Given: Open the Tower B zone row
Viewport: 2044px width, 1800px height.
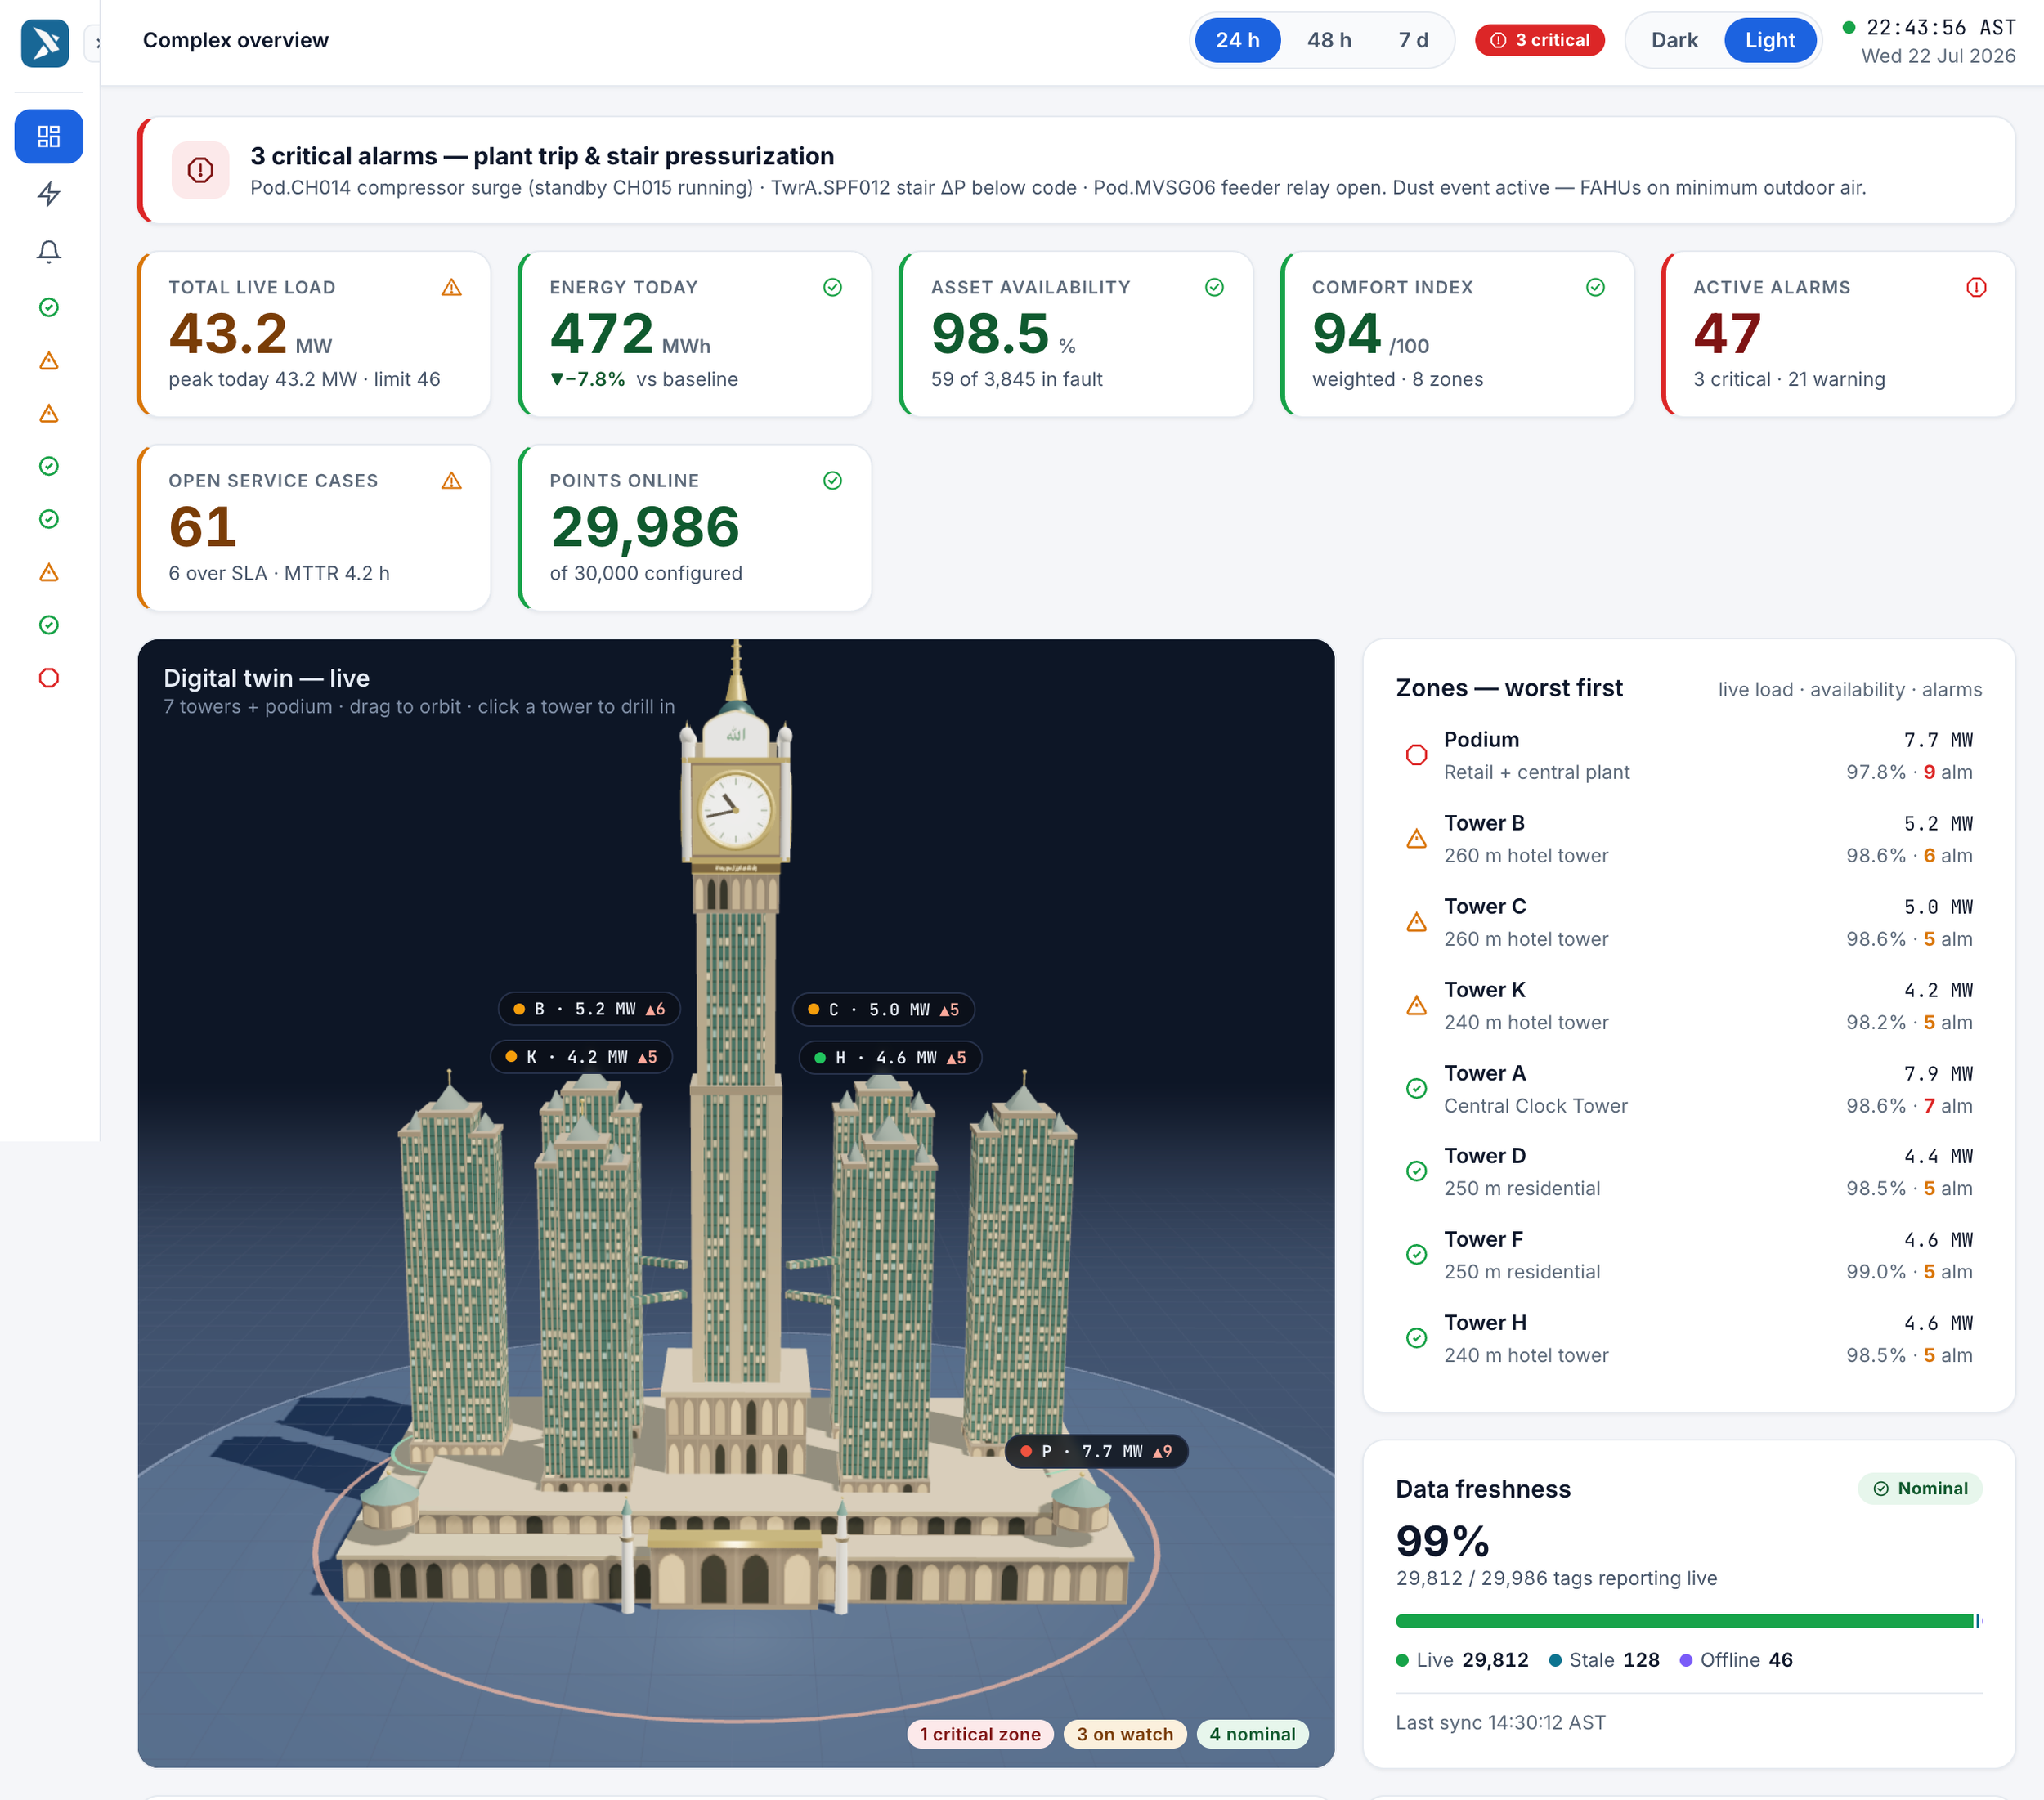Looking at the screenshot, I should (1689, 839).
